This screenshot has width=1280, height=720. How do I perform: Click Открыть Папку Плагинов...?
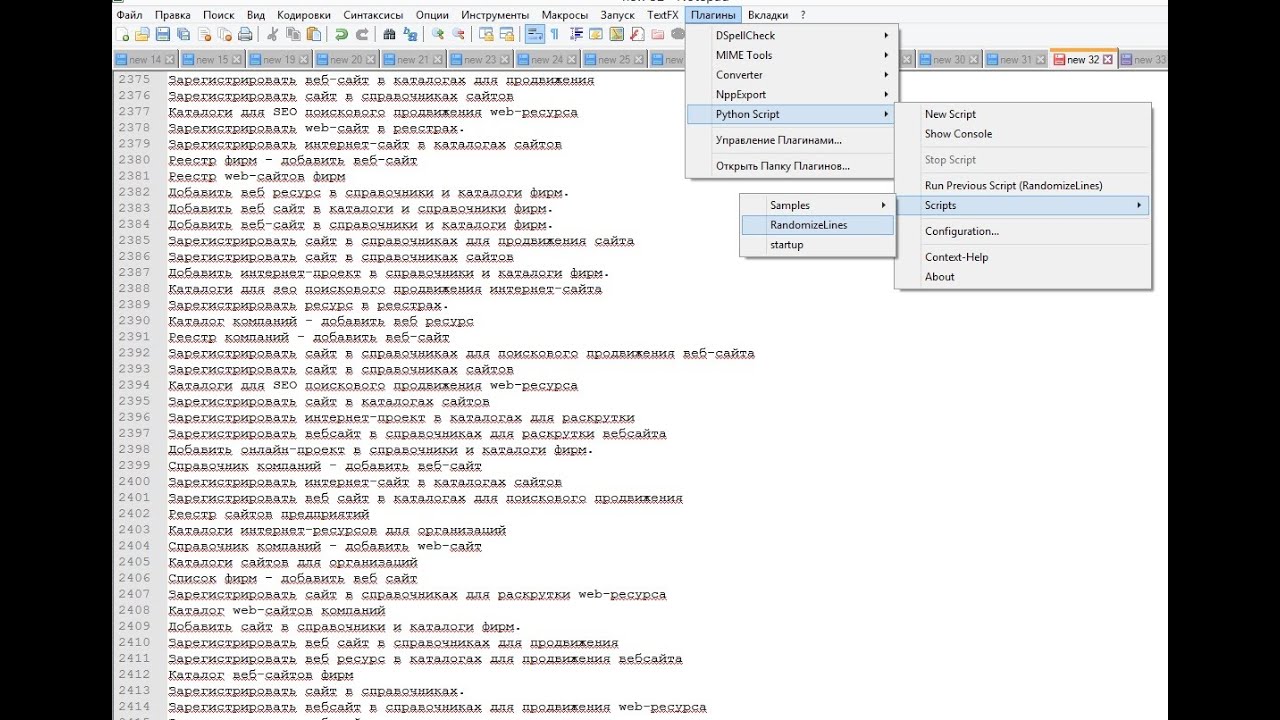[x=792, y=166]
